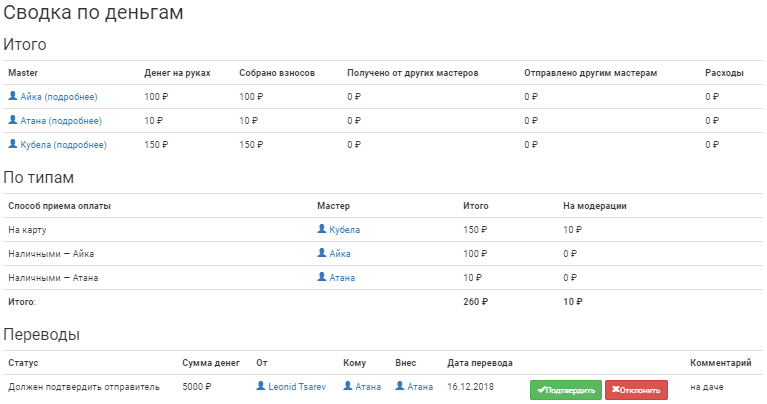Click user icon in Наличными – Атана row
This screenshot has height=404, width=767.
pyautogui.click(x=322, y=277)
